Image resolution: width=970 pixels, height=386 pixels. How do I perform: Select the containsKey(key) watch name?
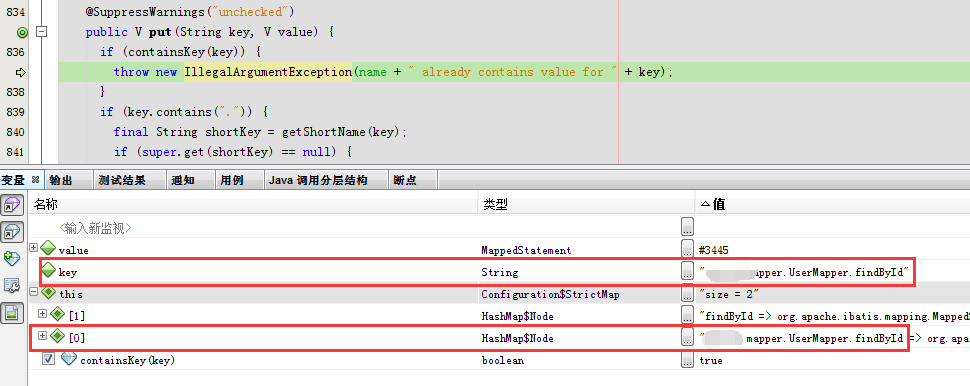(127, 360)
